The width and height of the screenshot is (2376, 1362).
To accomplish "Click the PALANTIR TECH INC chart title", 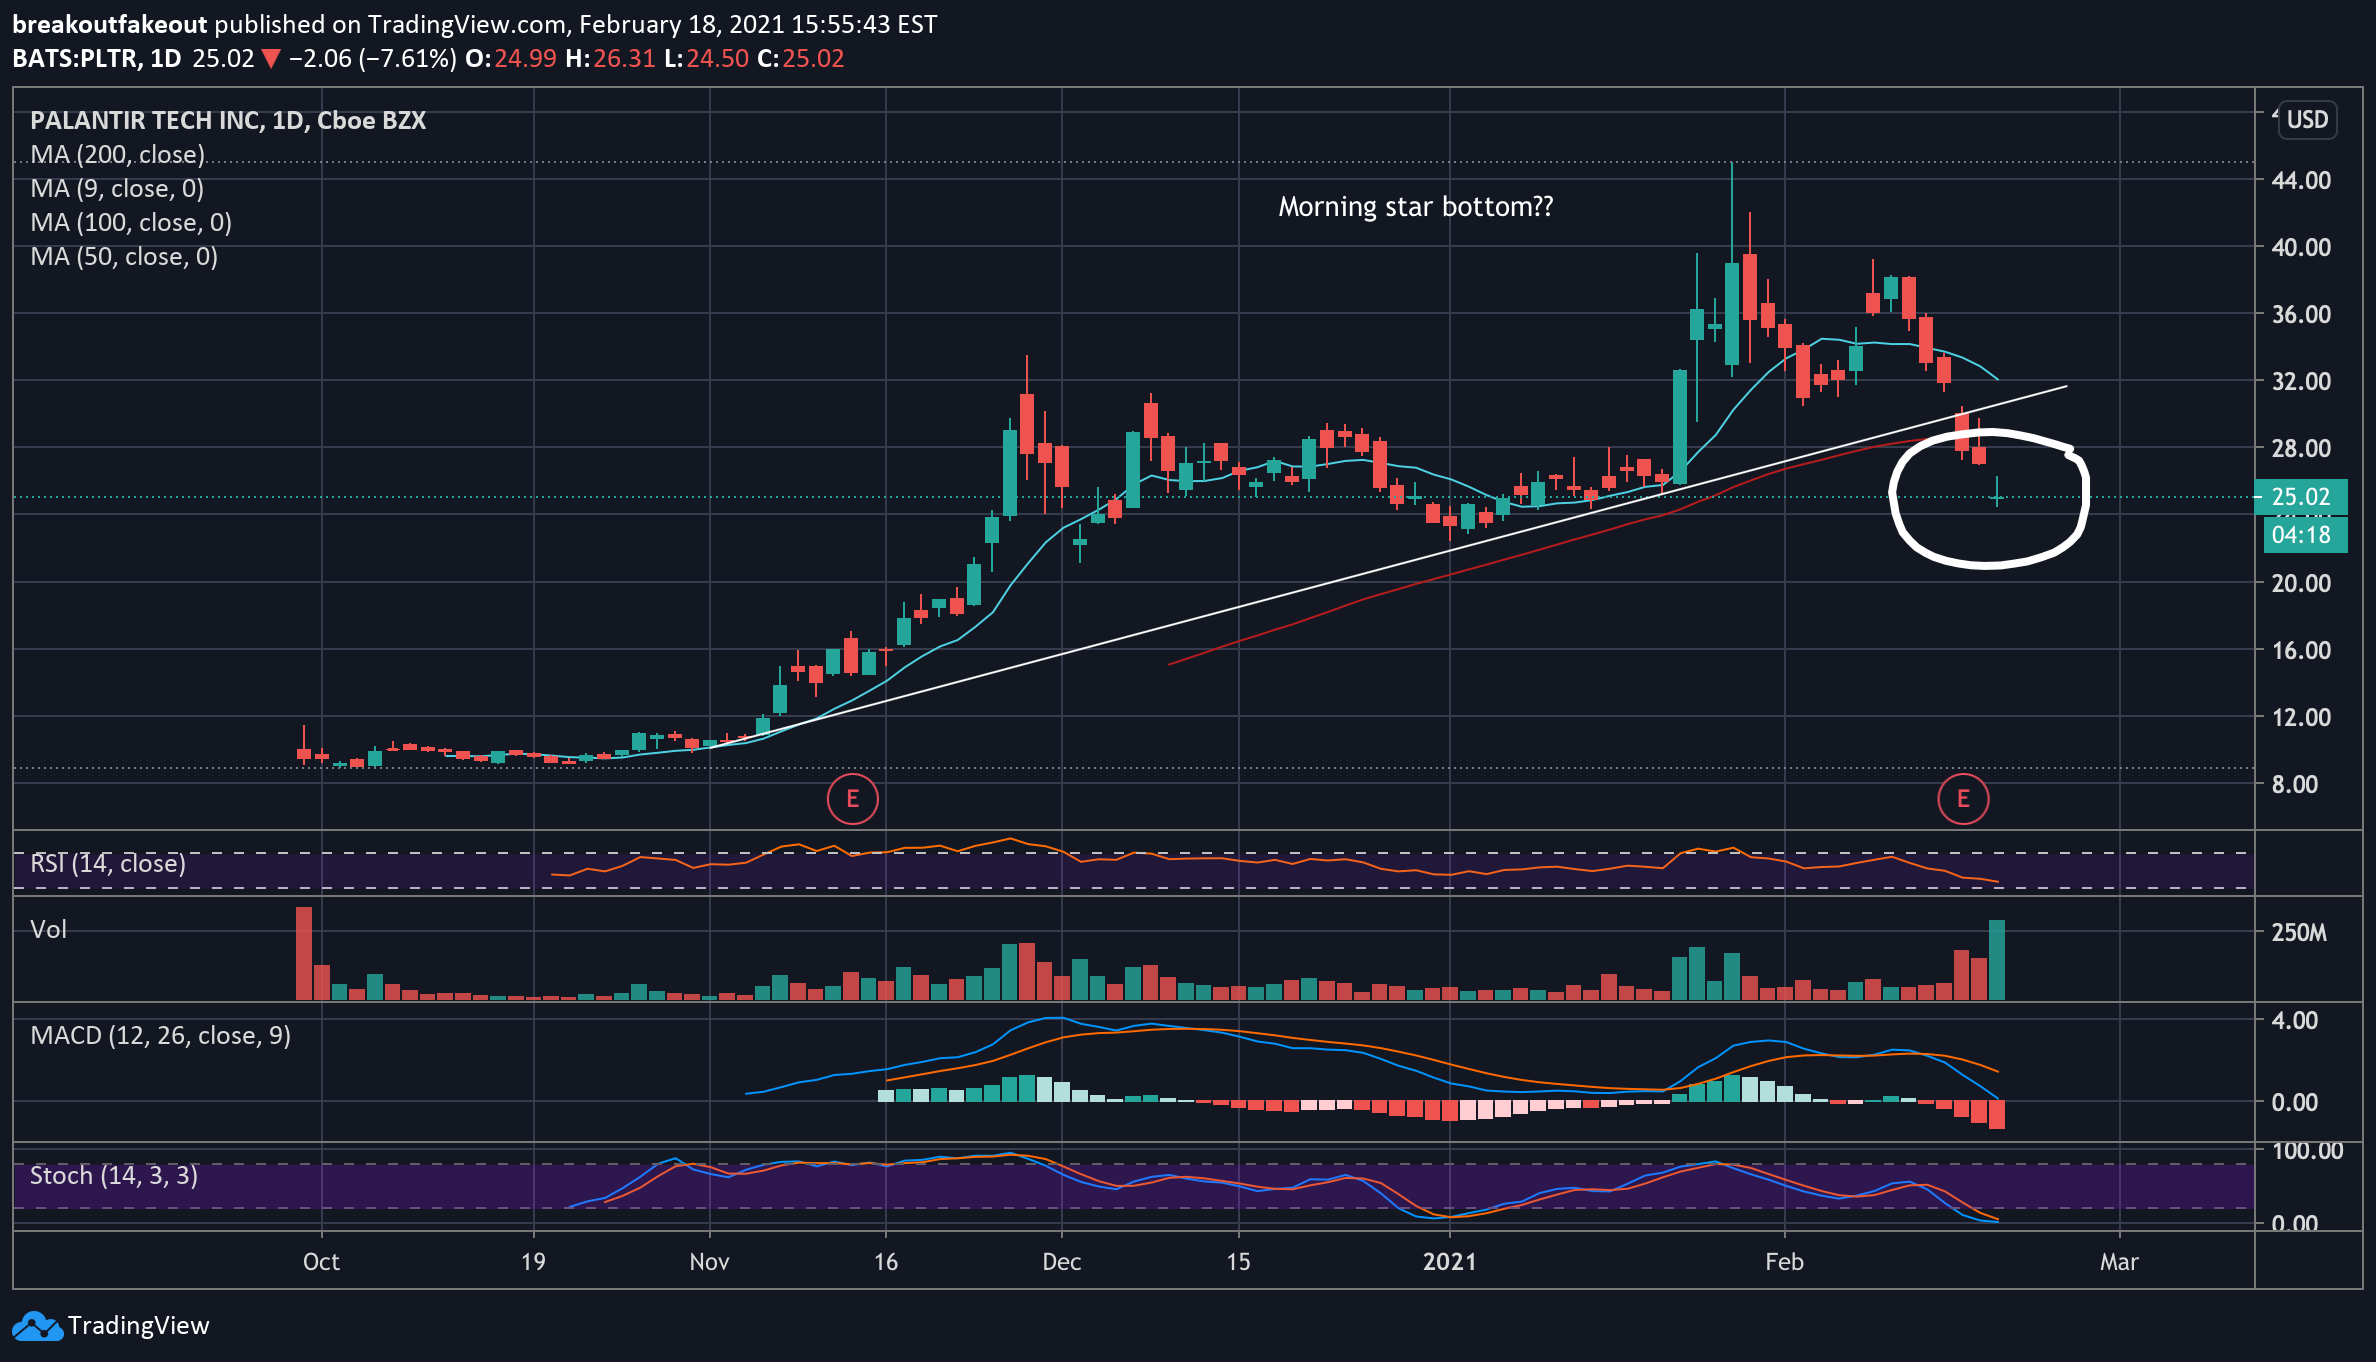I will 228,121.
